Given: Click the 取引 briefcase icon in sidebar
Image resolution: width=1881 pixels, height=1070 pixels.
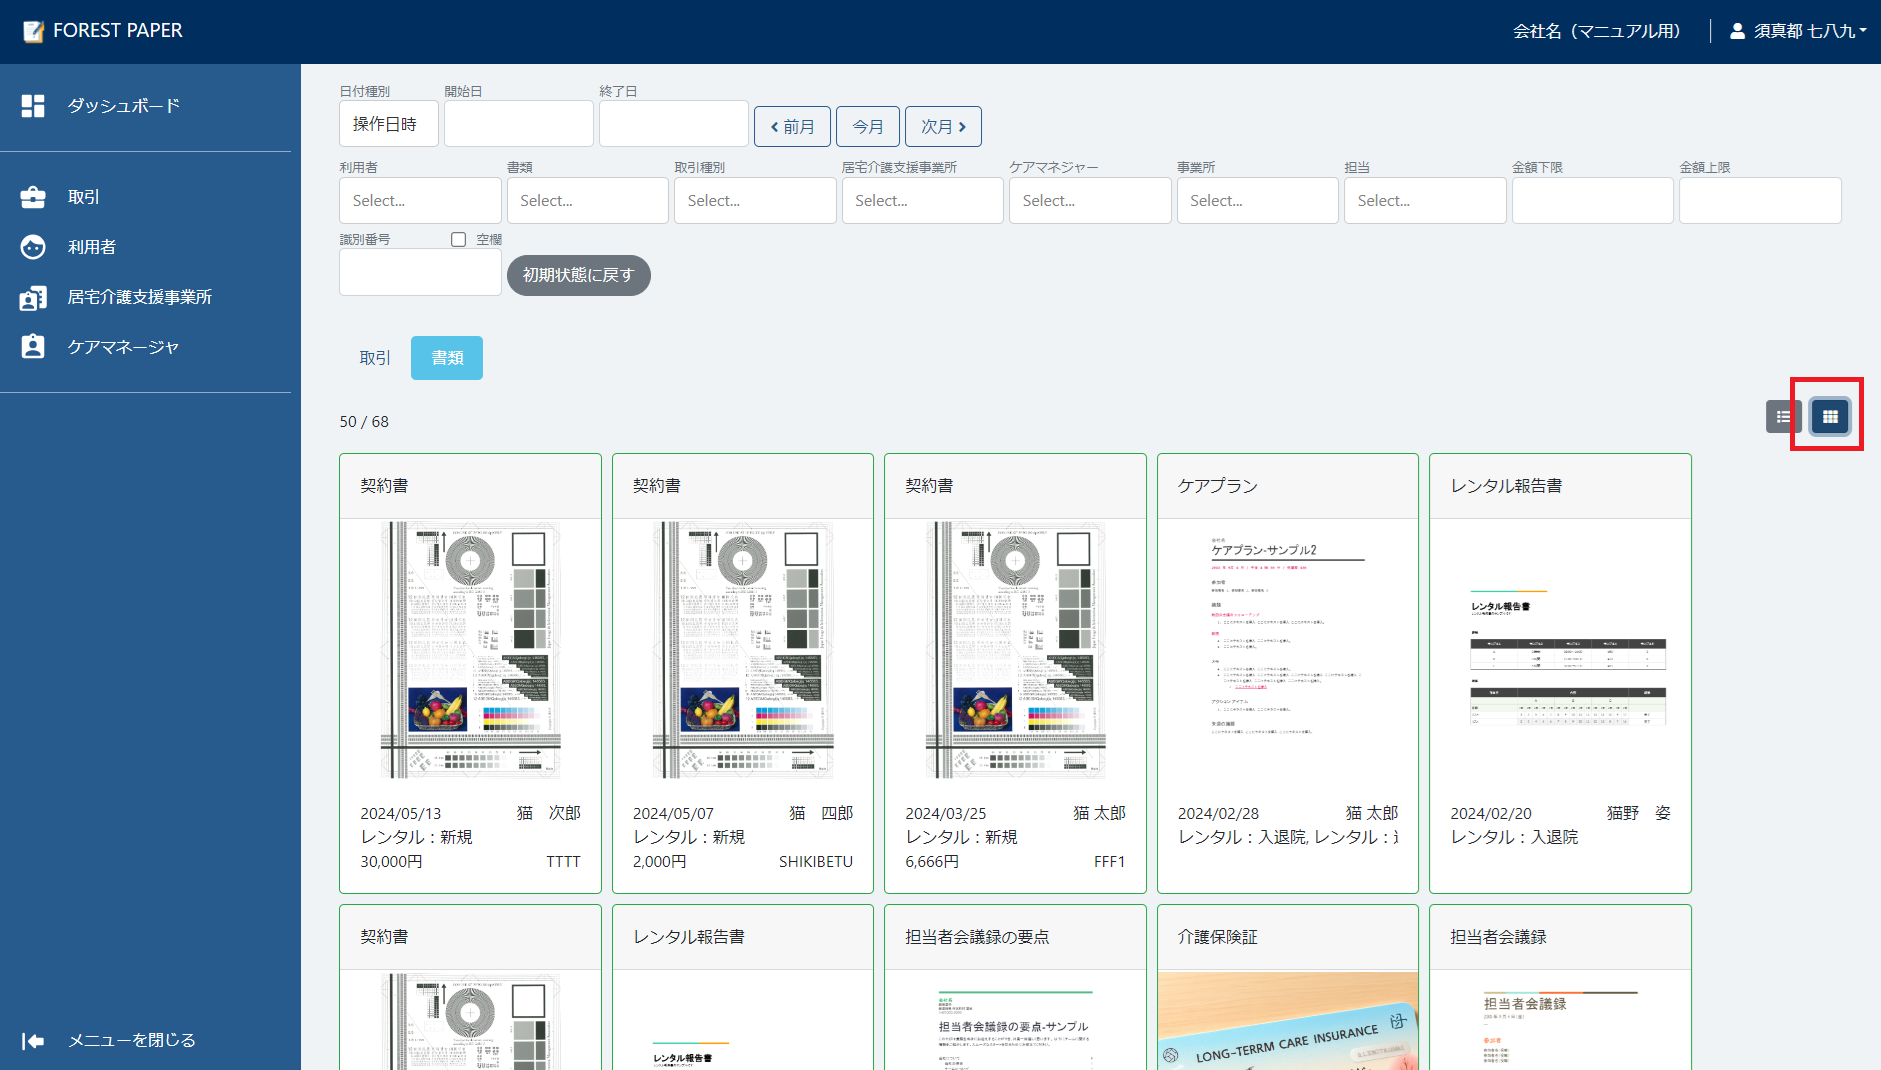Looking at the screenshot, I should coord(33,197).
